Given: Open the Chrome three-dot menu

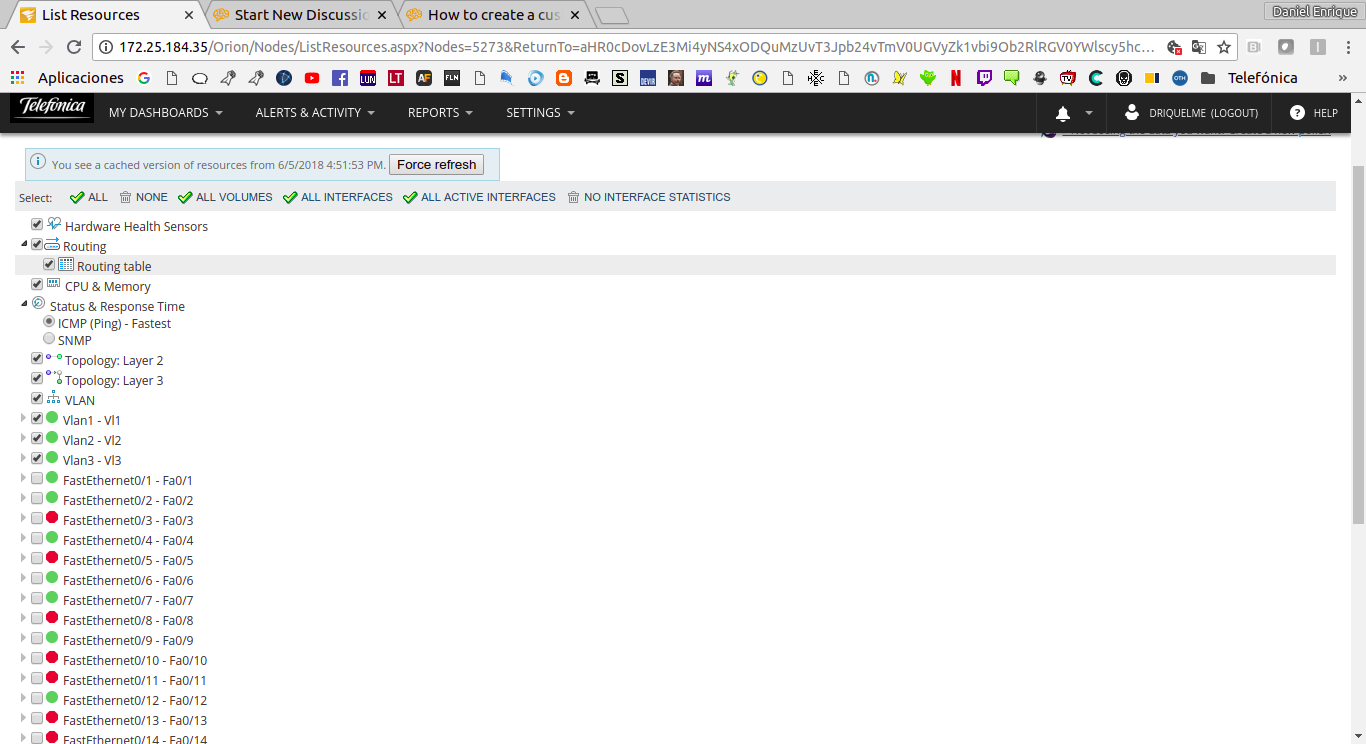Looking at the screenshot, I should (x=1347, y=47).
